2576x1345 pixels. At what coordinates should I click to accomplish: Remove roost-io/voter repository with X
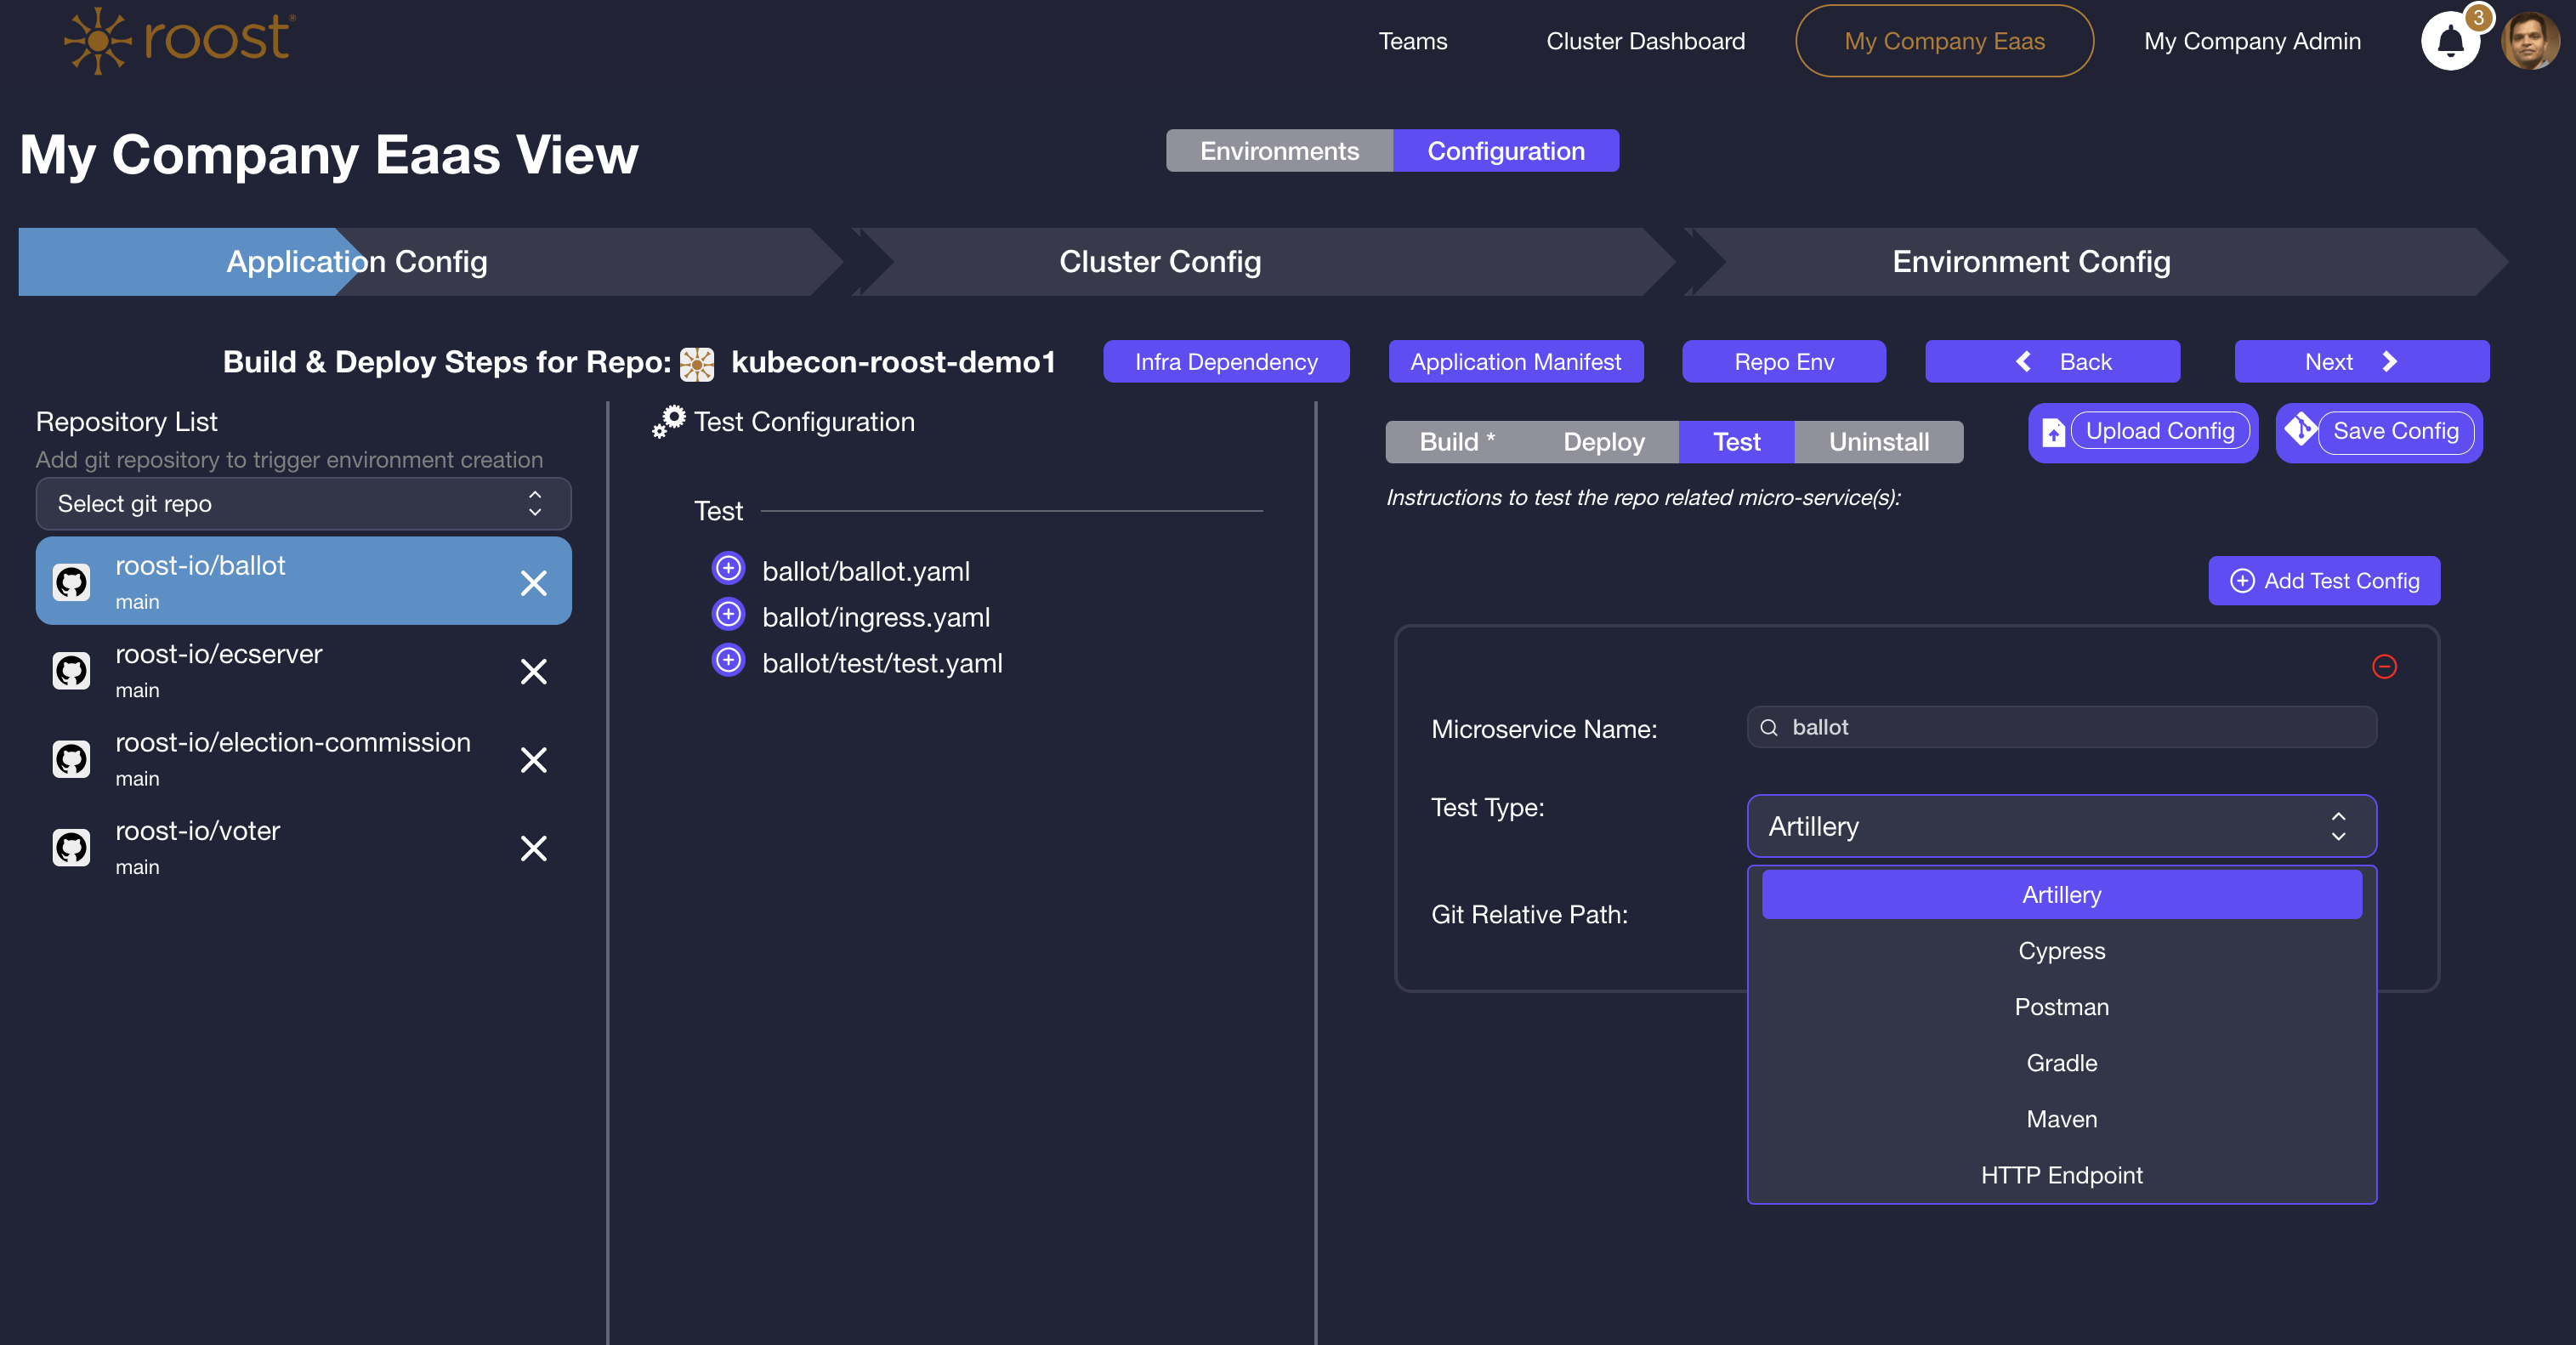tap(534, 848)
